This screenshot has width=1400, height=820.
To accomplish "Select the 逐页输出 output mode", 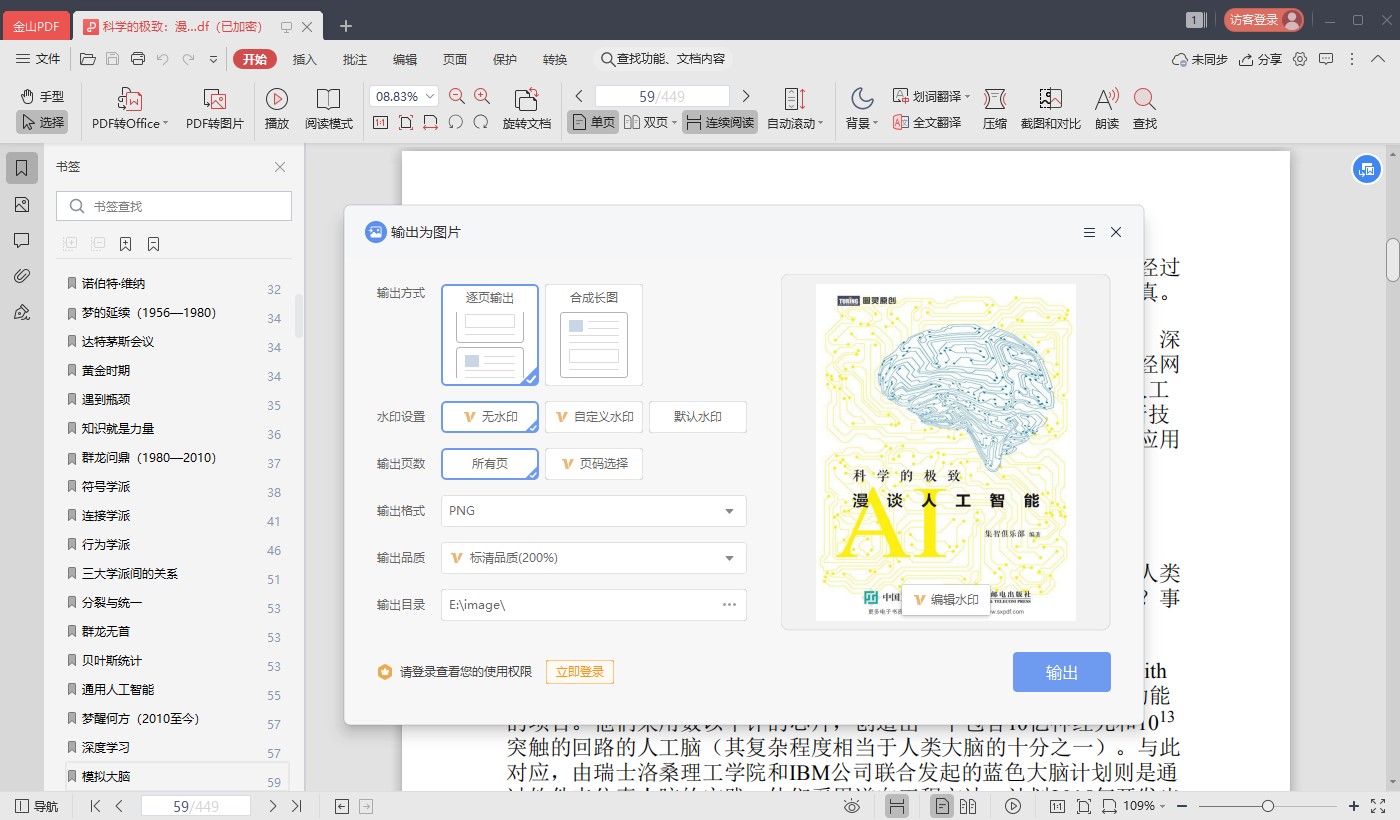I will click(489, 335).
